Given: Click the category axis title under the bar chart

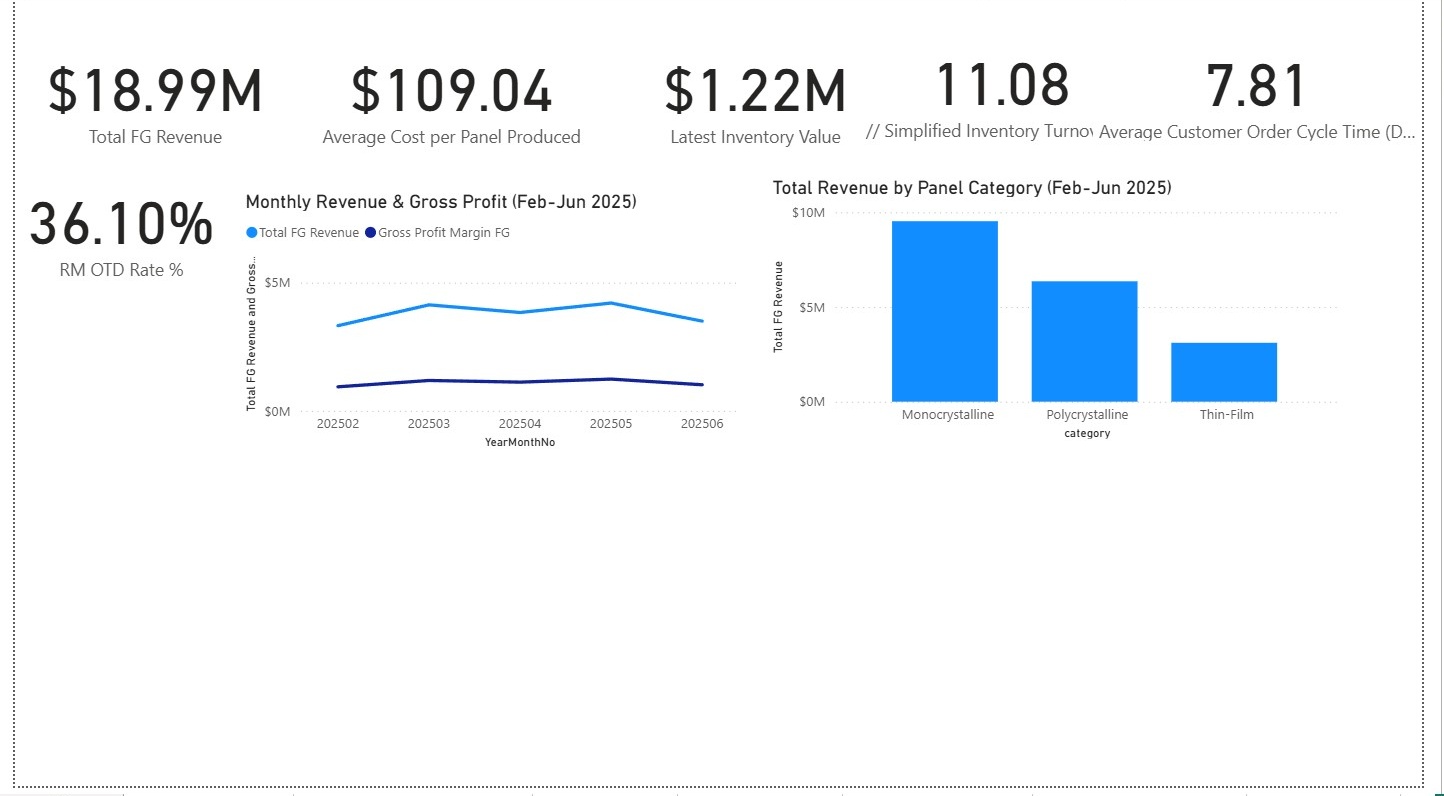Looking at the screenshot, I should (1086, 433).
